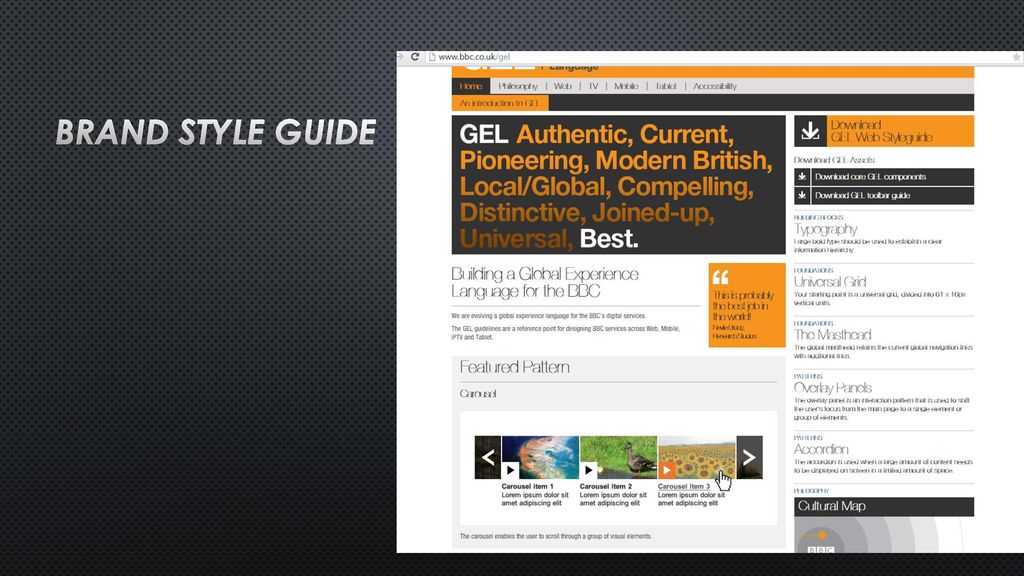This screenshot has width=1024, height=576.
Task: Reload the page with the browser refresh icon
Action: [x=415, y=57]
